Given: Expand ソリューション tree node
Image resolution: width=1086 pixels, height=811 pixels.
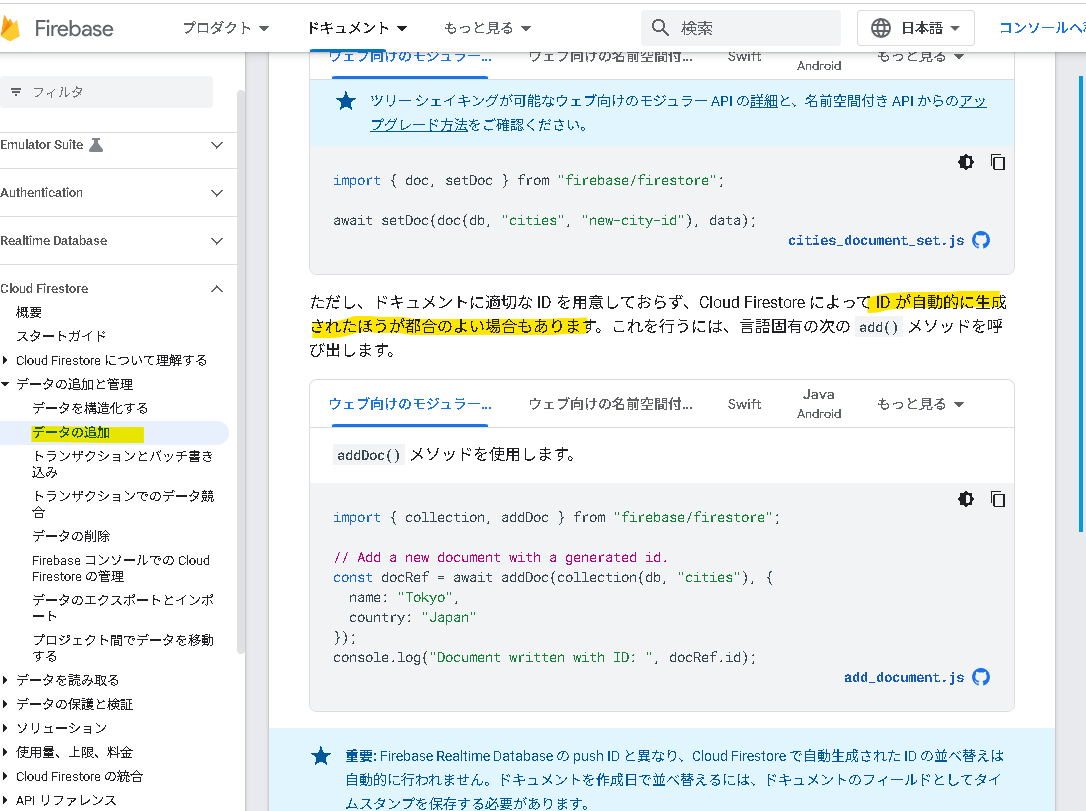Looking at the screenshot, I should [6, 728].
